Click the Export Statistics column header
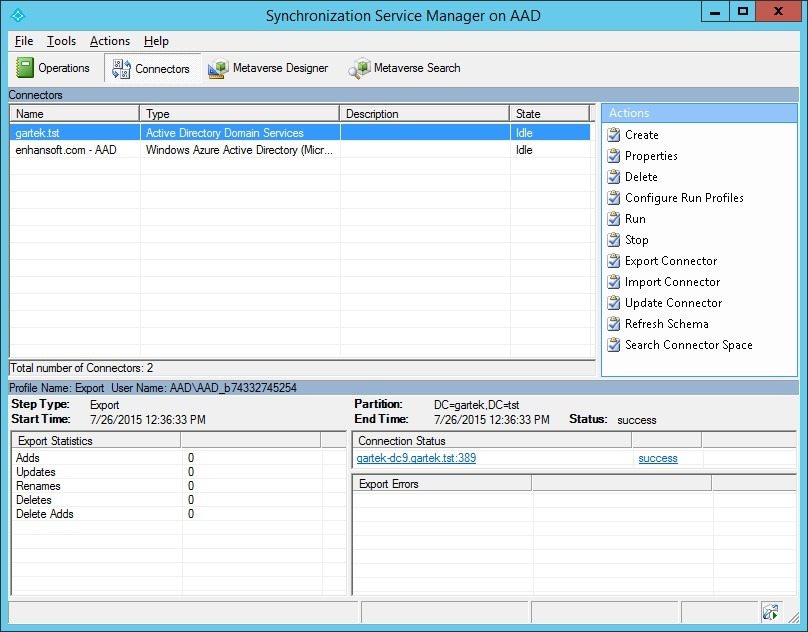Viewport: 808px width, 632px height. coord(96,441)
